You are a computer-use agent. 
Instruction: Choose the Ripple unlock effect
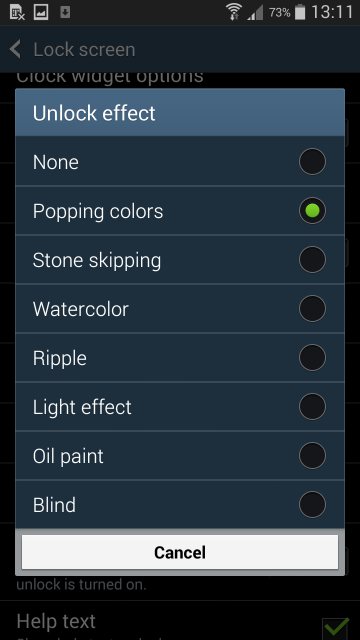click(180, 358)
